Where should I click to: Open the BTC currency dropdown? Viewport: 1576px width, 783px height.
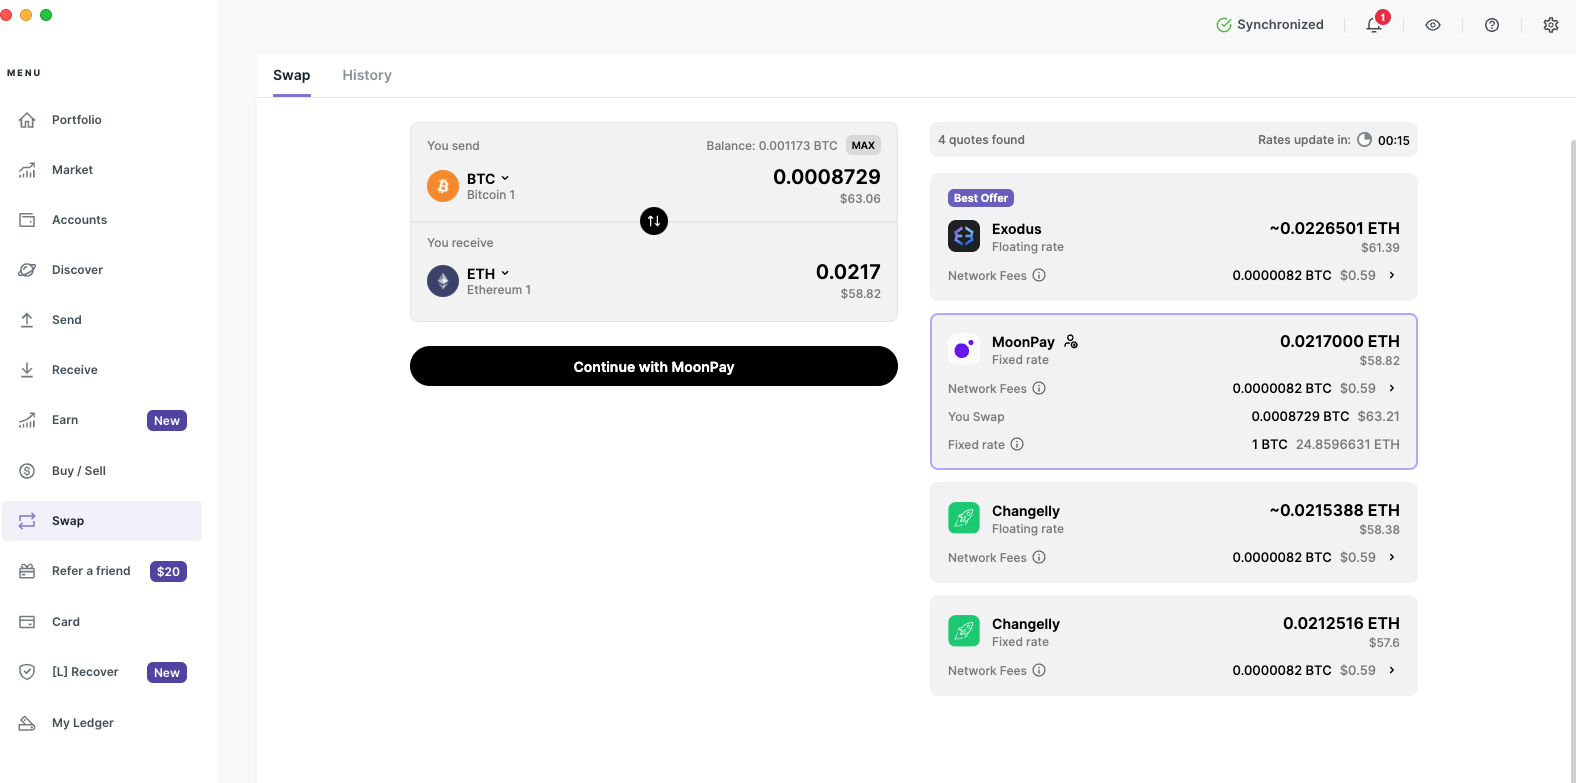click(488, 179)
